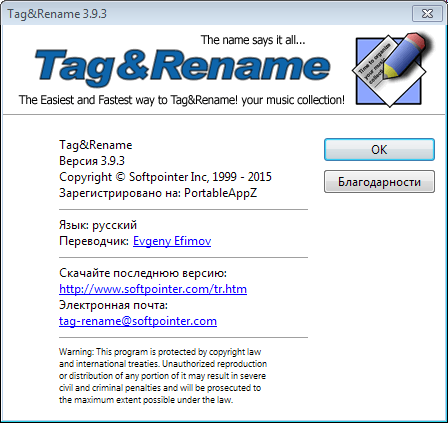
Task: Click the Переводчик: label
Action: [94, 241]
